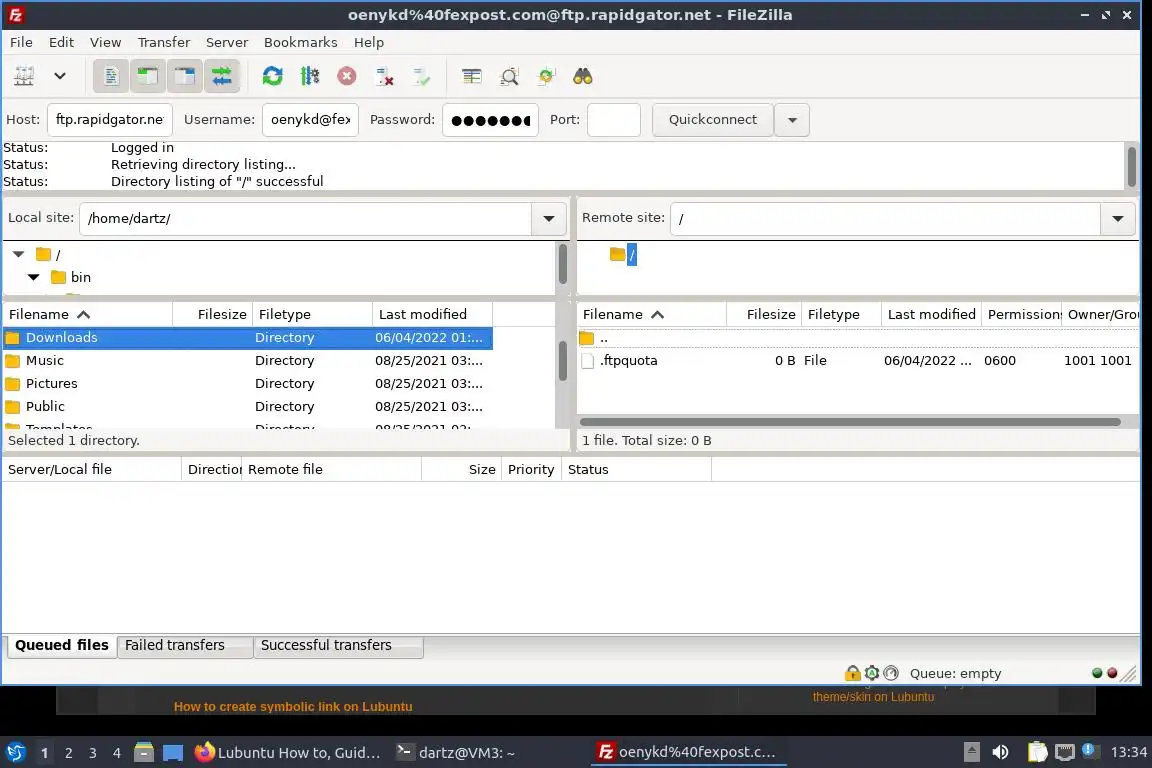Select the remote parent directory entry
This screenshot has width=1152, height=768.
pos(858,338)
